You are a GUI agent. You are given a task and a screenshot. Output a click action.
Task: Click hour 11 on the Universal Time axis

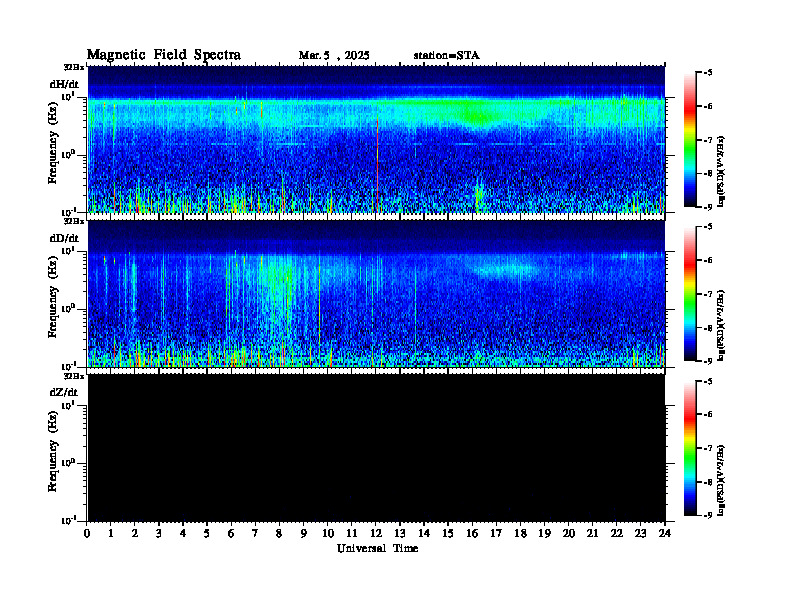pyautogui.click(x=352, y=534)
